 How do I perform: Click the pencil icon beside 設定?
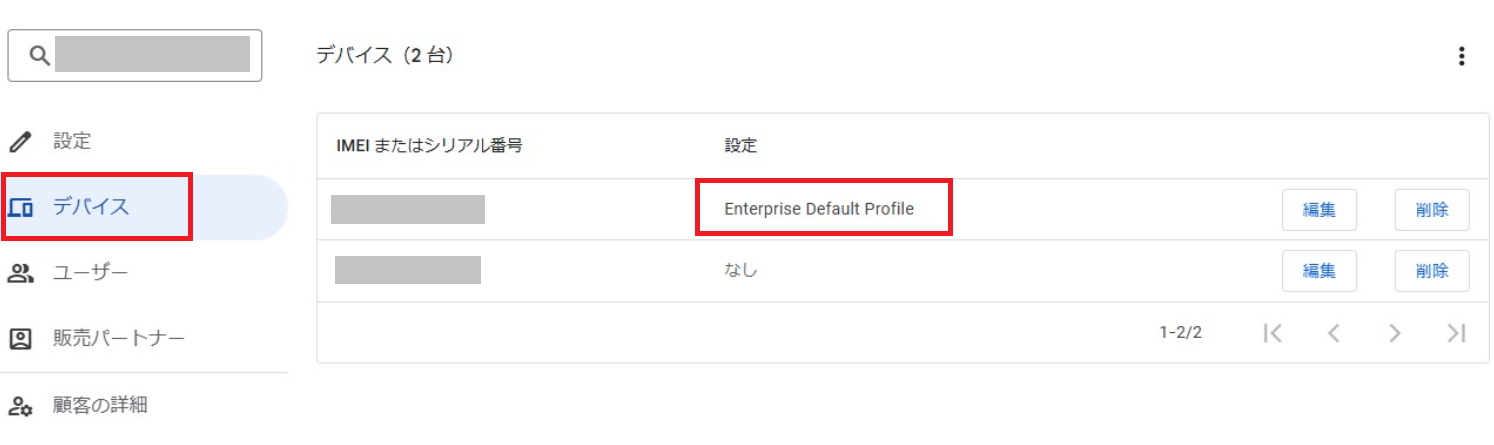point(20,142)
